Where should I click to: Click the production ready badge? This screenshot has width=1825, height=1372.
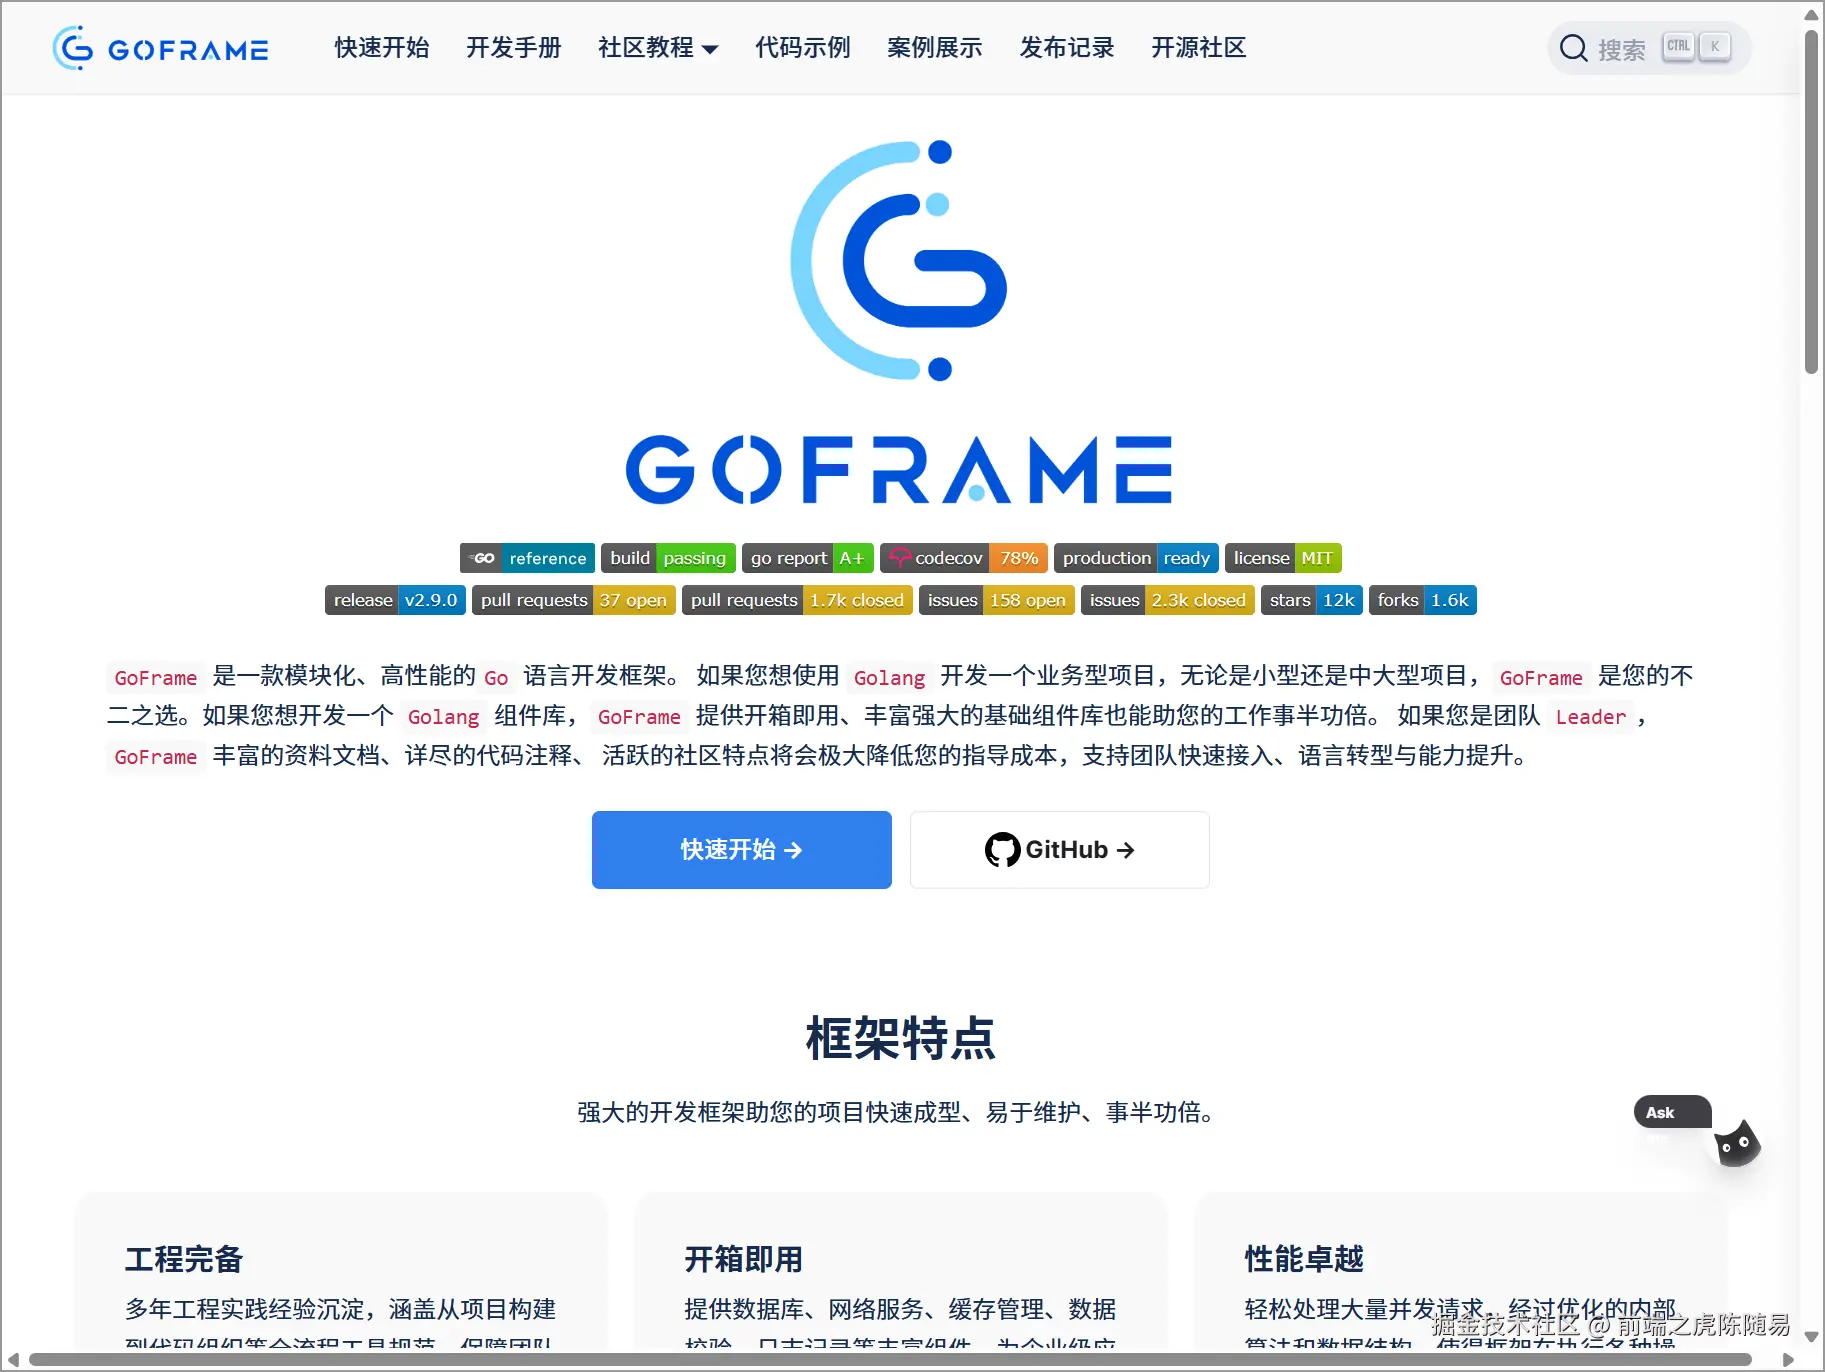(1136, 558)
